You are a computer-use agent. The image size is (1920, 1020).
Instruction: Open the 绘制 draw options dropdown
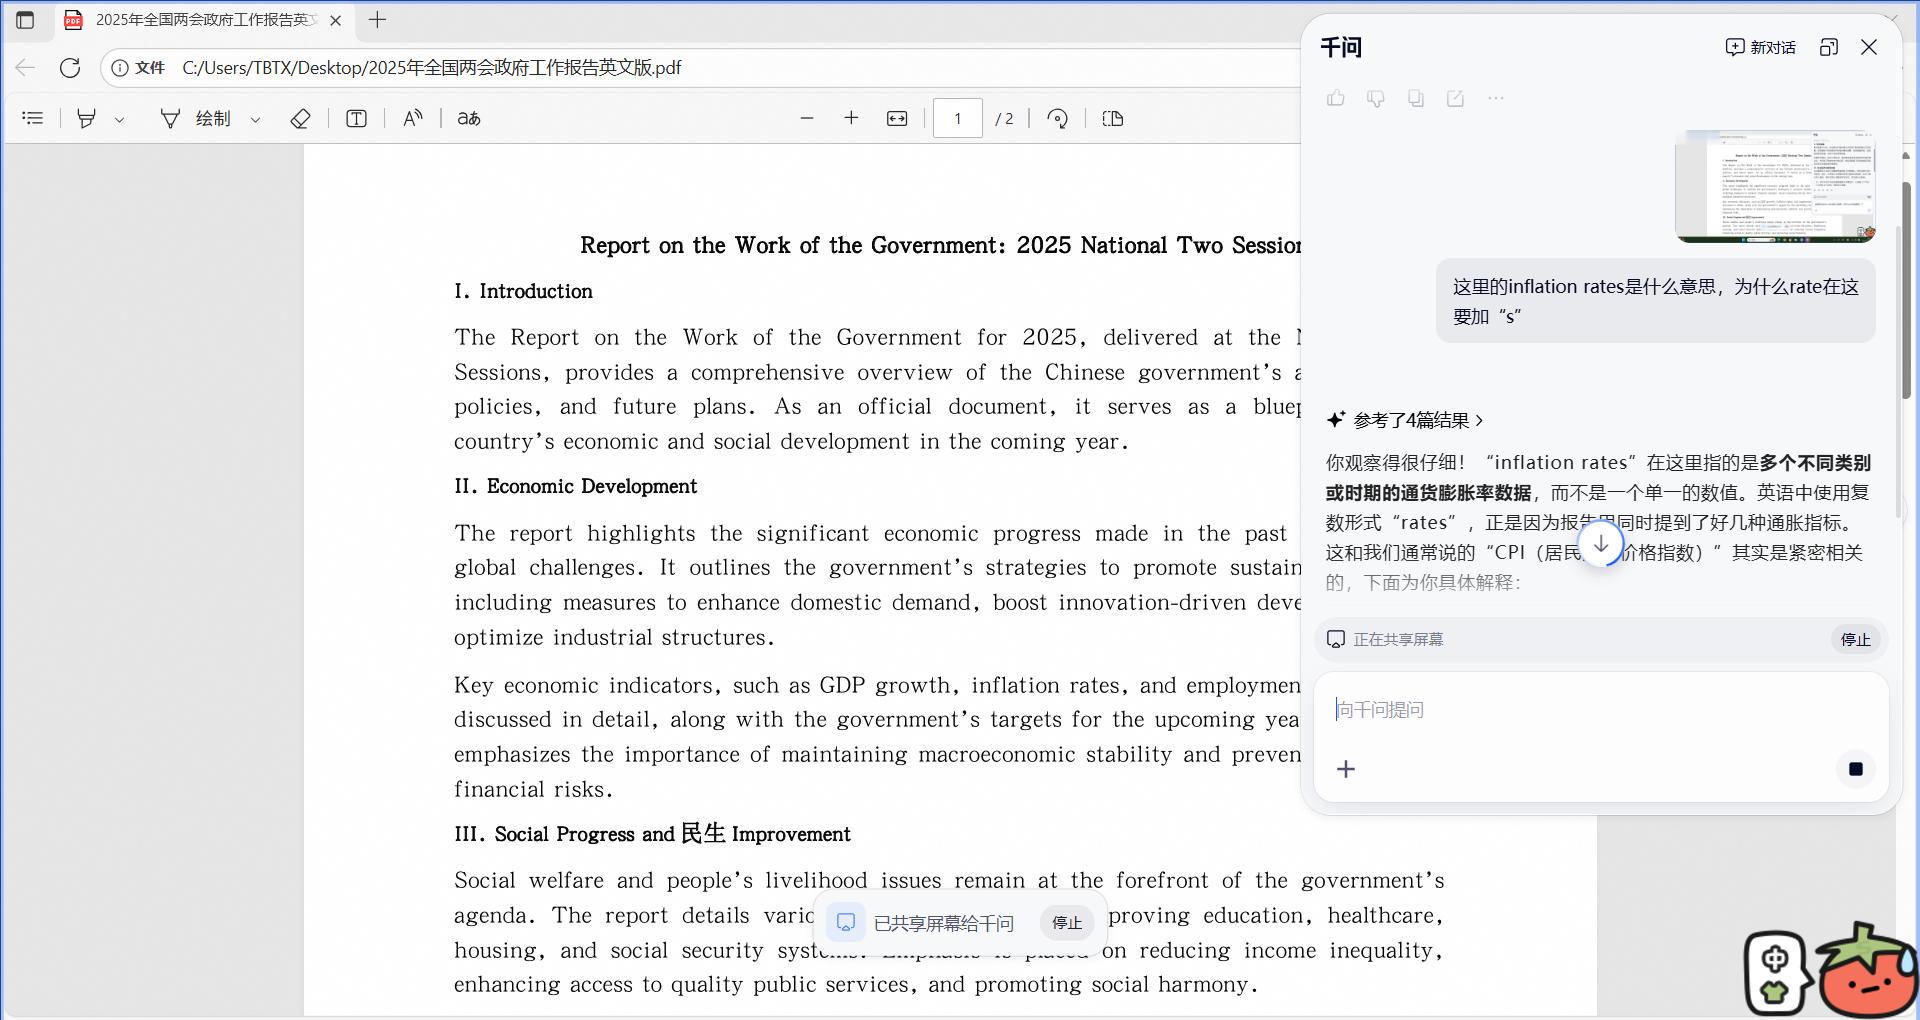click(x=255, y=120)
